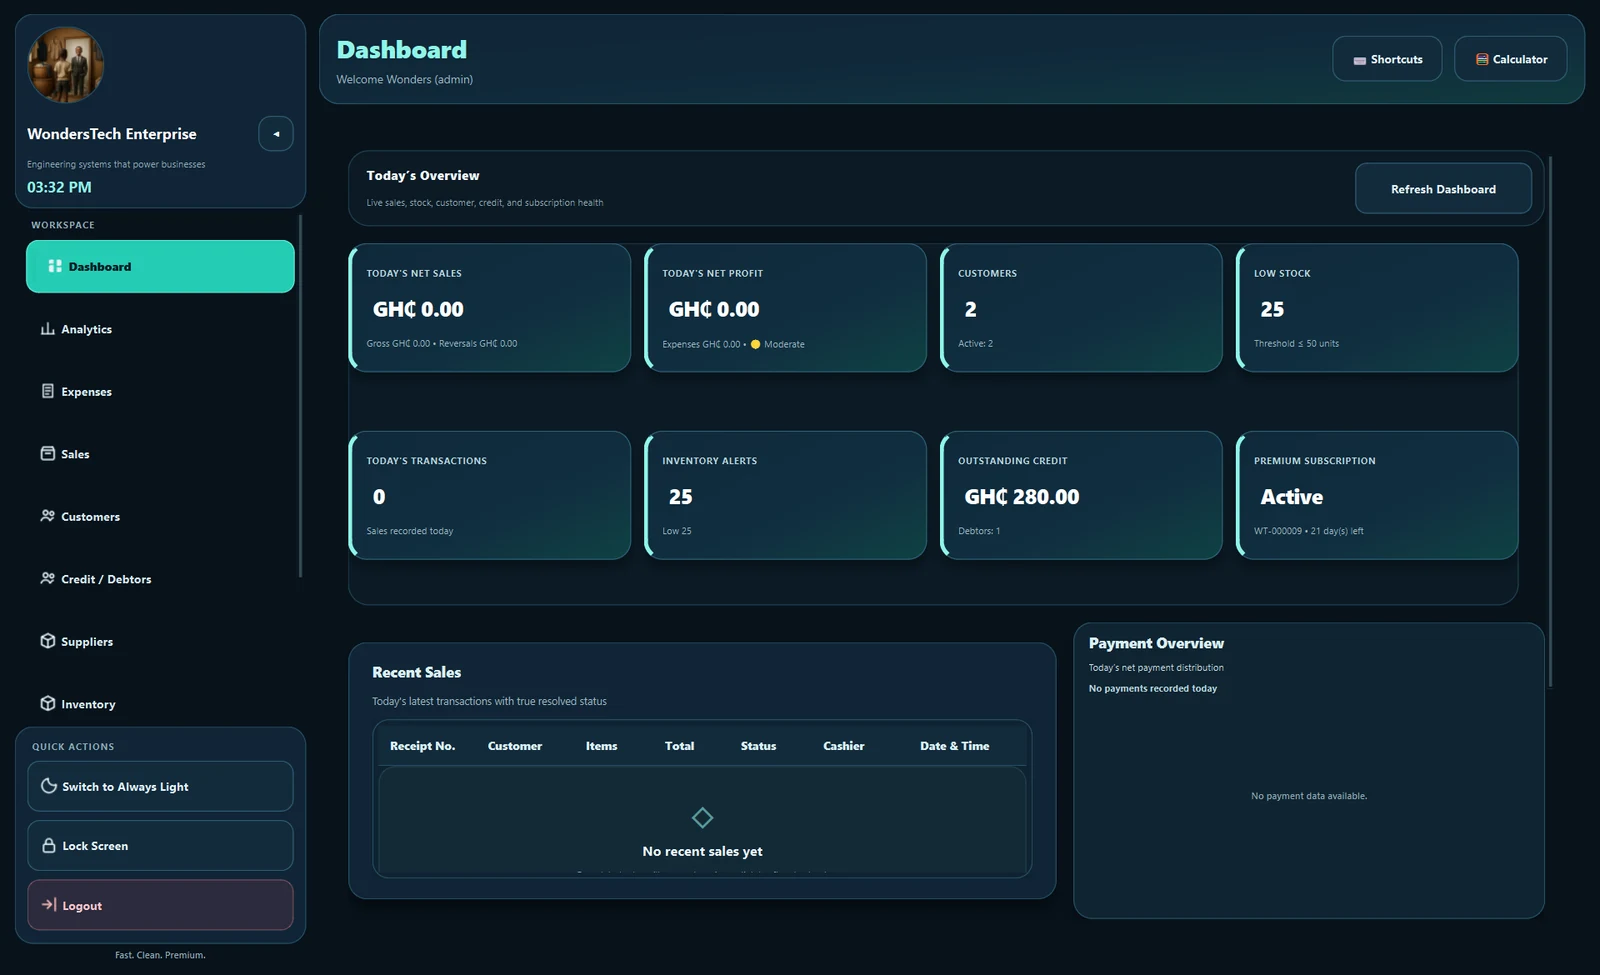Switch to Always Light theme
The image size is (1600, 975).
[160, 786]
